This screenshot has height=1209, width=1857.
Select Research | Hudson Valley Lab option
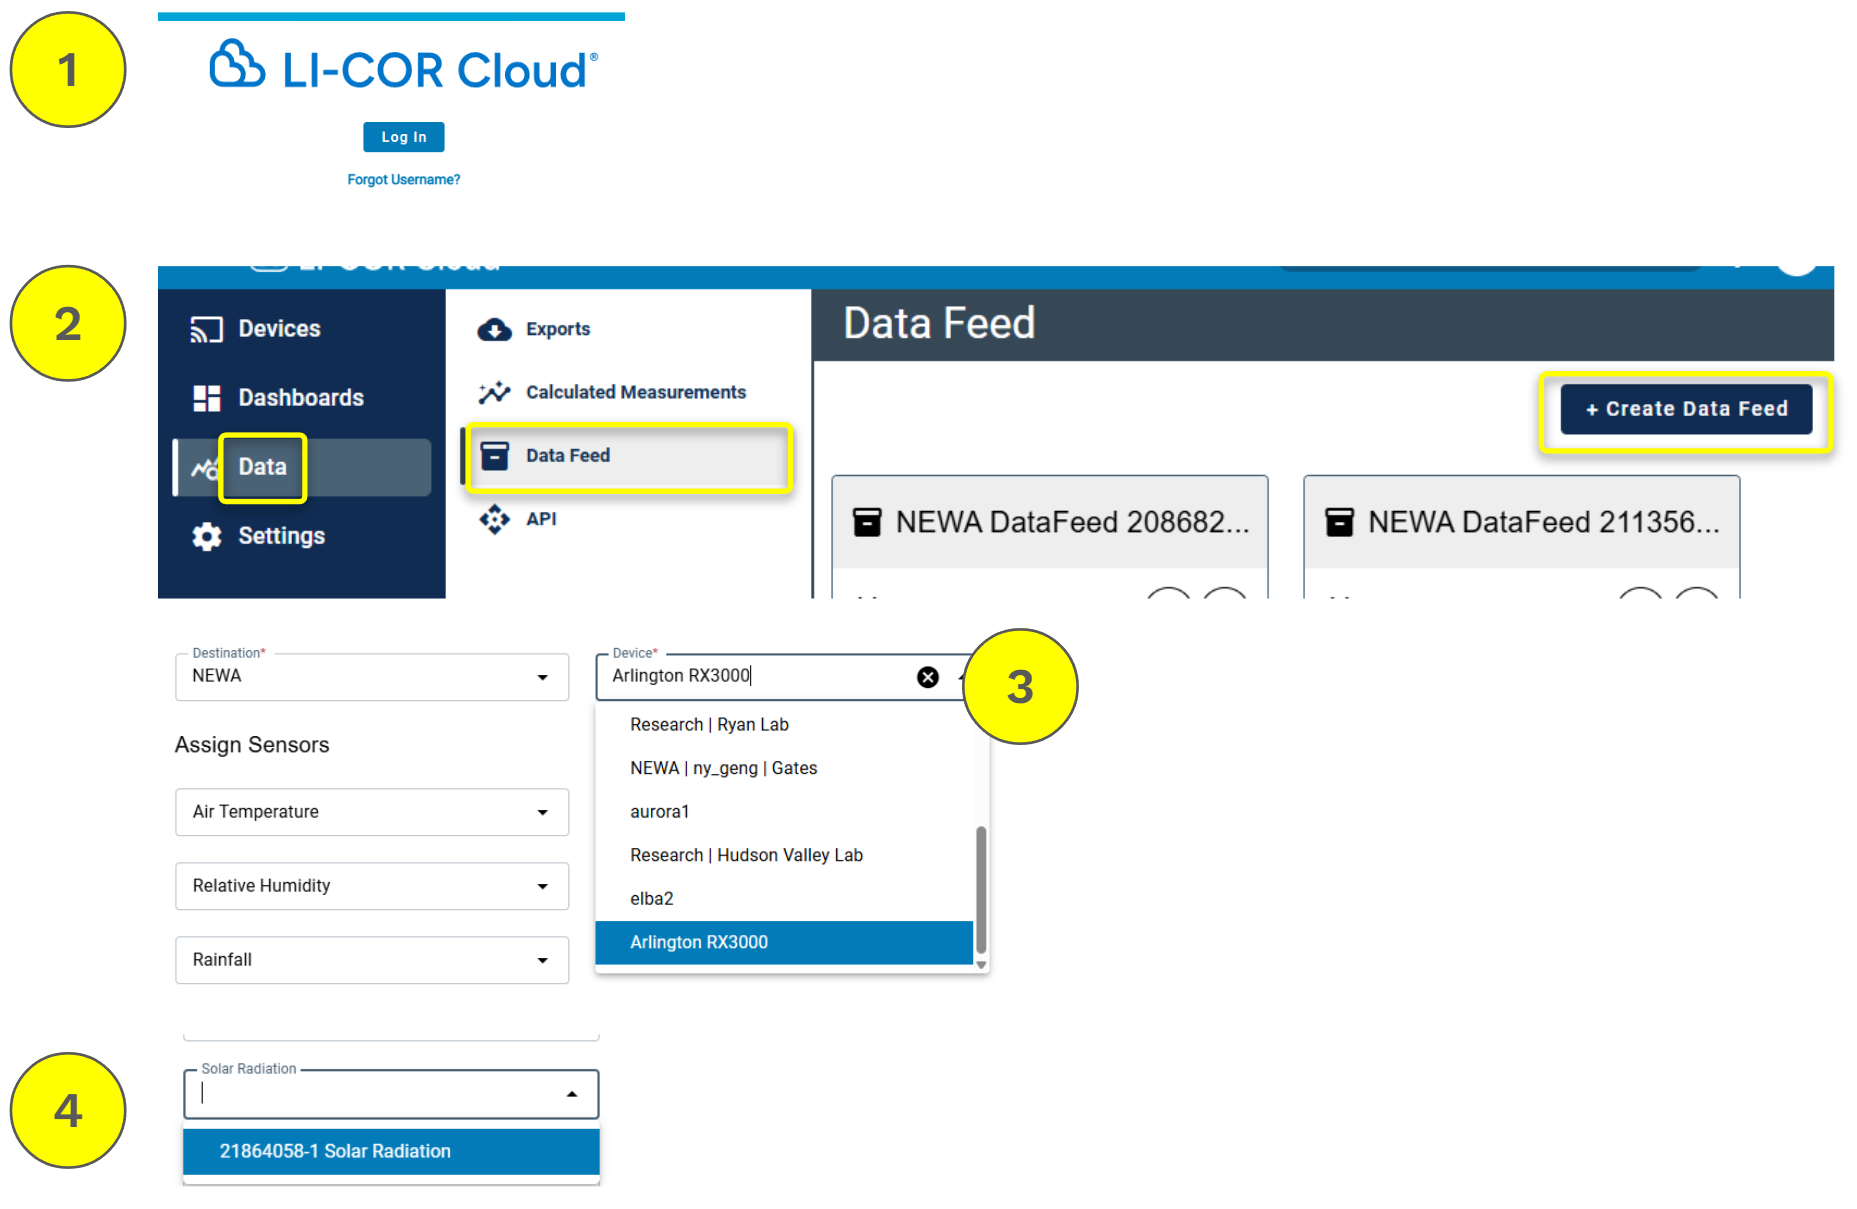tap(784, 855)
